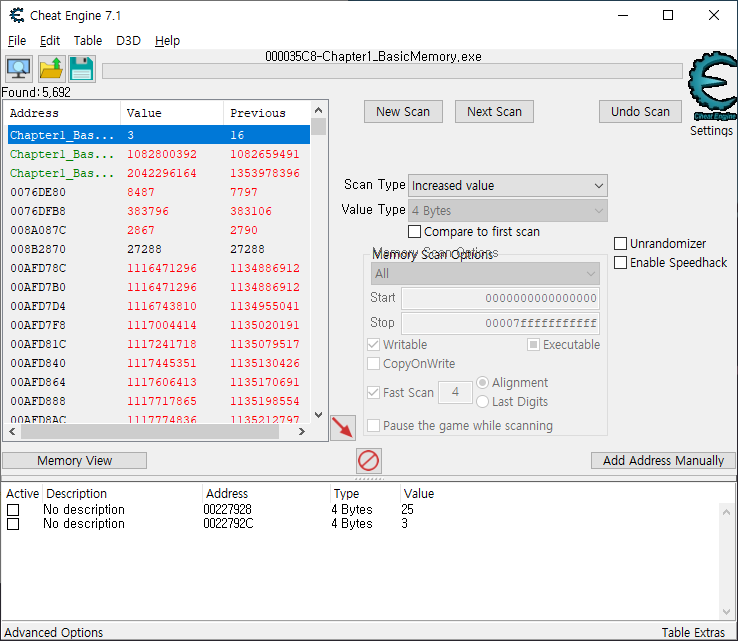The image size is (738, 641).
Task: Activate the address 00227928 entry checkbox
Action: 13,510
